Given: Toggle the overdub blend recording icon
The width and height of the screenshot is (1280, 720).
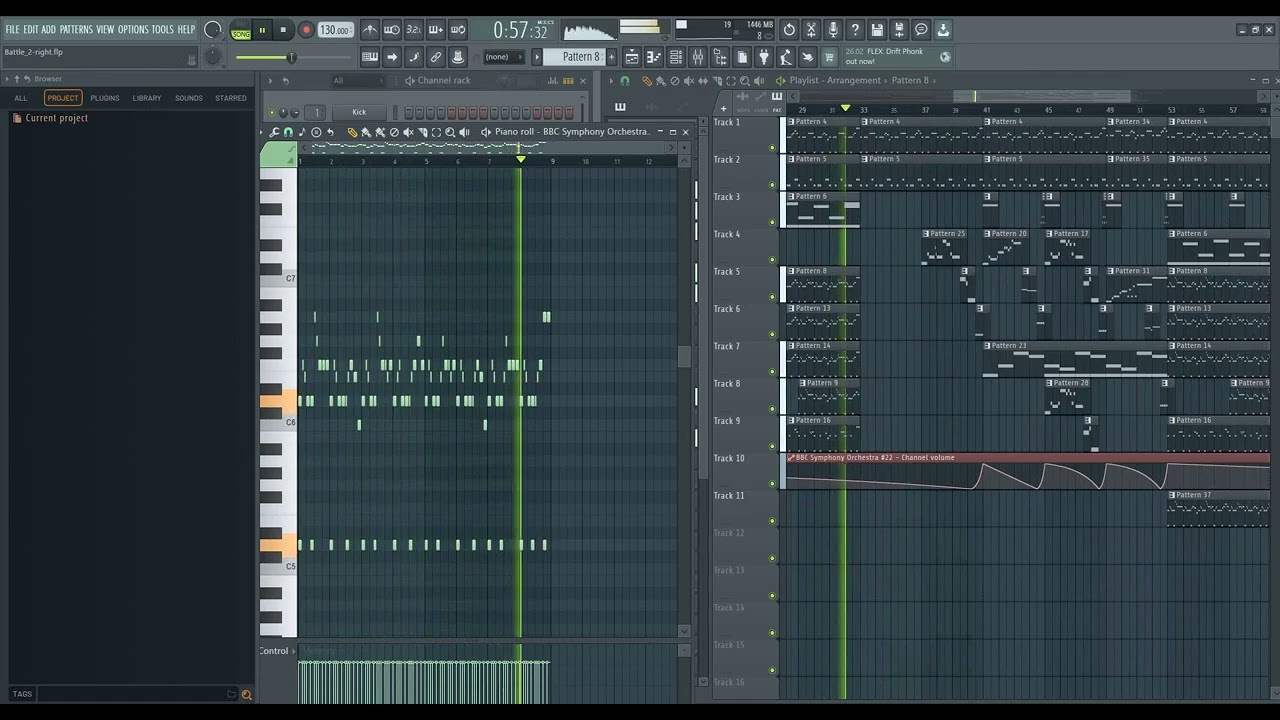Looking at the screenshot, I should 436,30.
